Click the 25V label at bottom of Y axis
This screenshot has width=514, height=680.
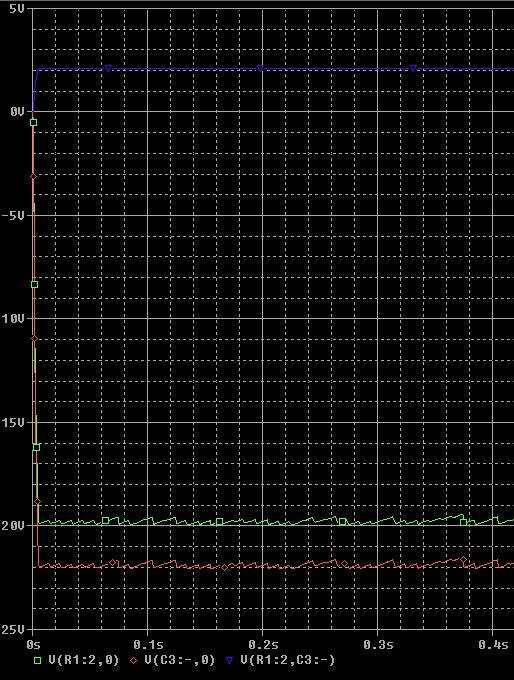point(13,630)
